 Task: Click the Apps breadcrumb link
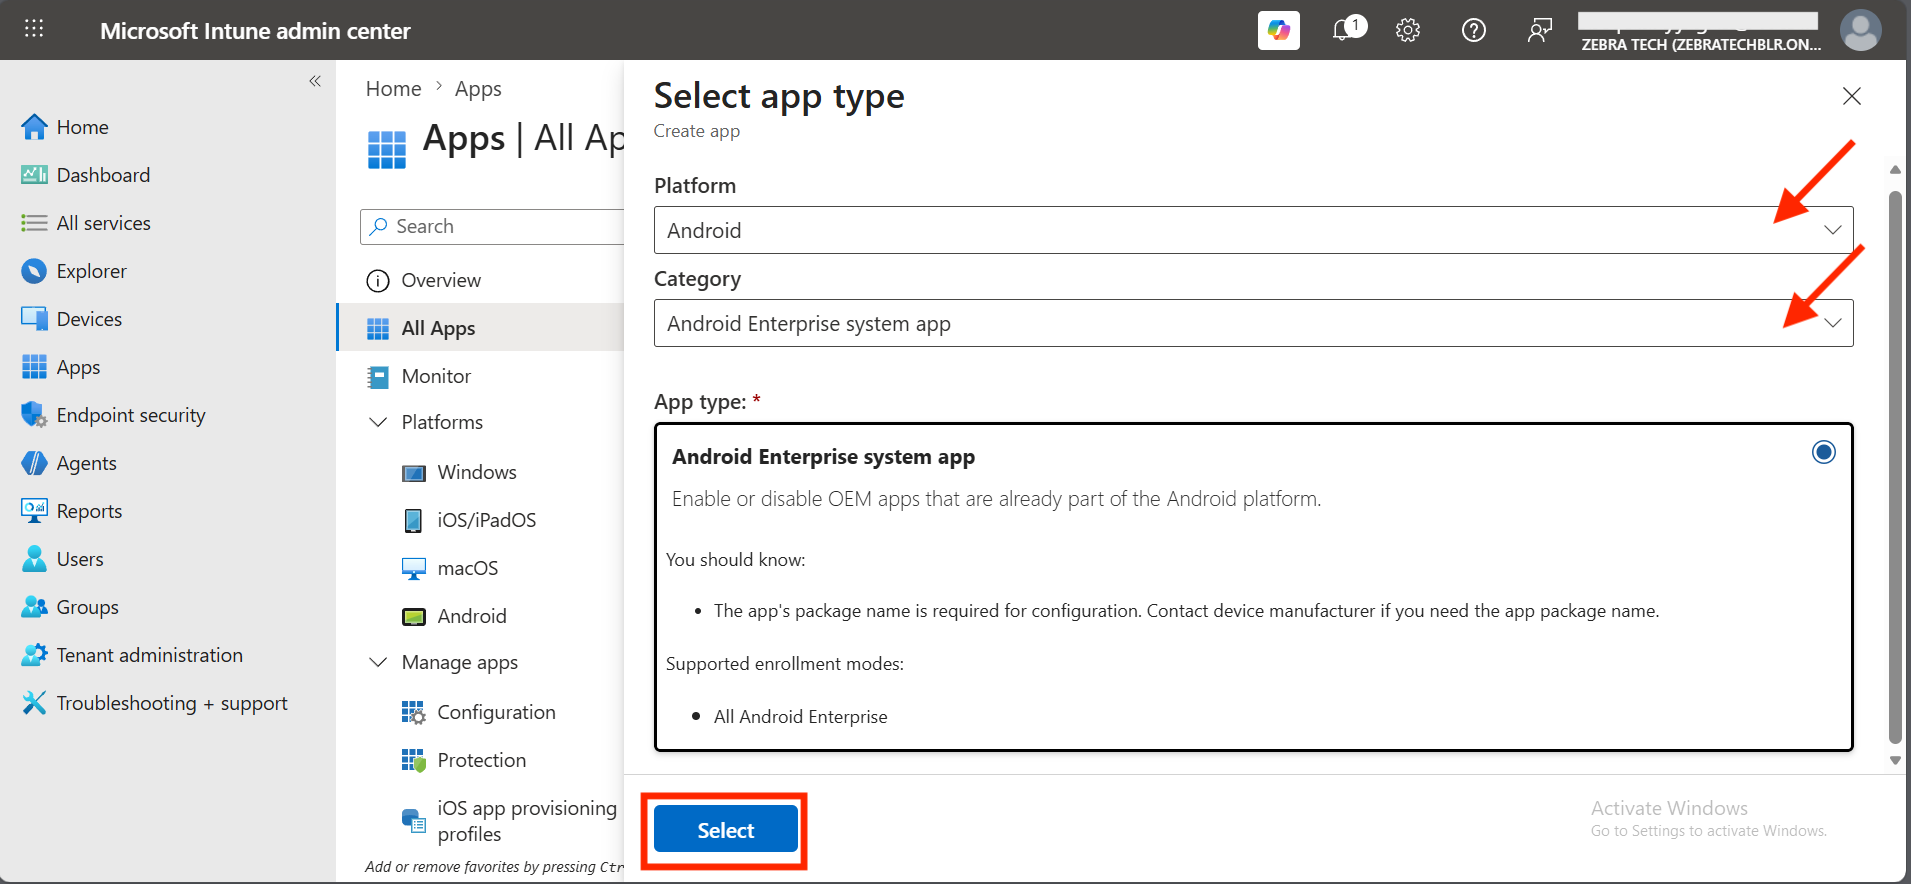(x=478, y=89)
